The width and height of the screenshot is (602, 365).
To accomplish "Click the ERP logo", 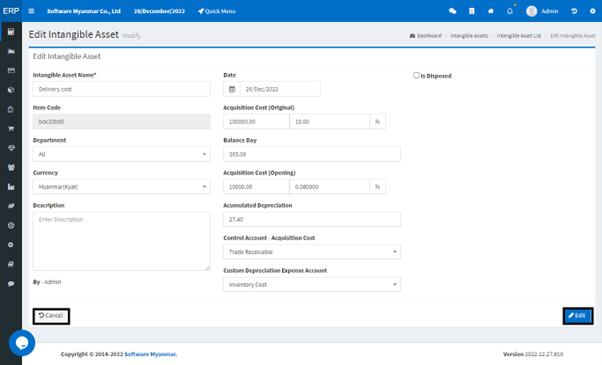I will click(11, 11).
